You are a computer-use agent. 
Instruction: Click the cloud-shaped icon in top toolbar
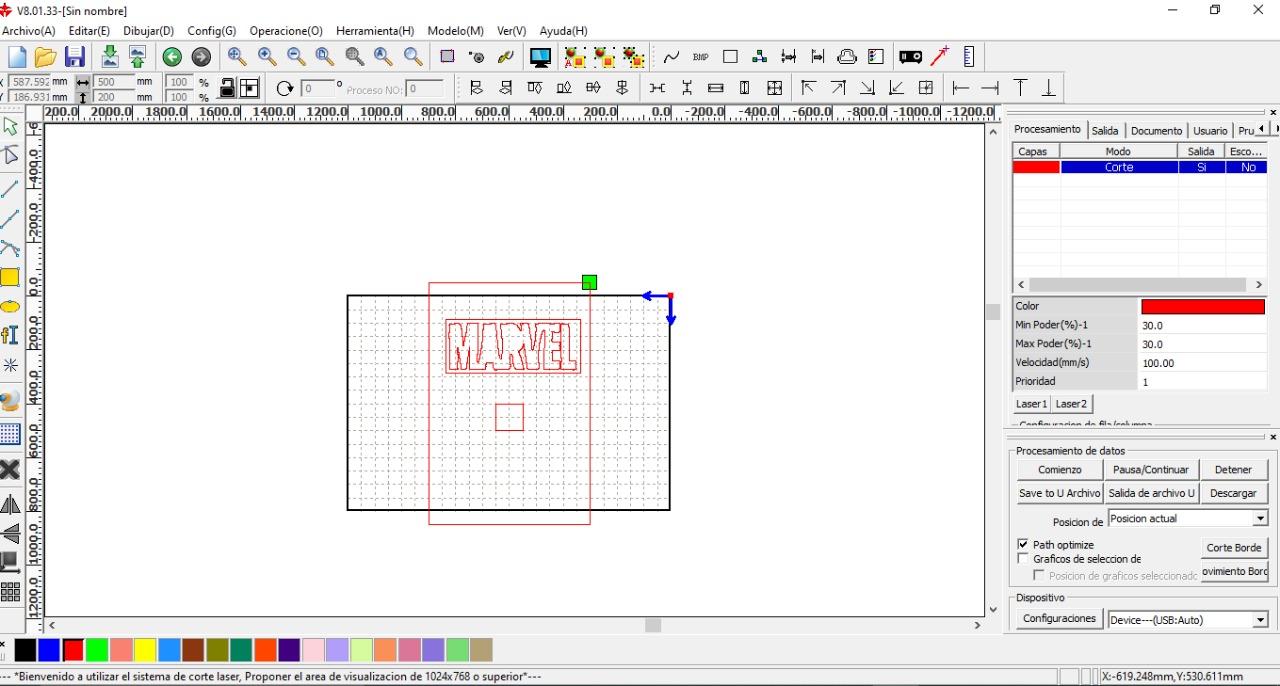coord(847,57)
